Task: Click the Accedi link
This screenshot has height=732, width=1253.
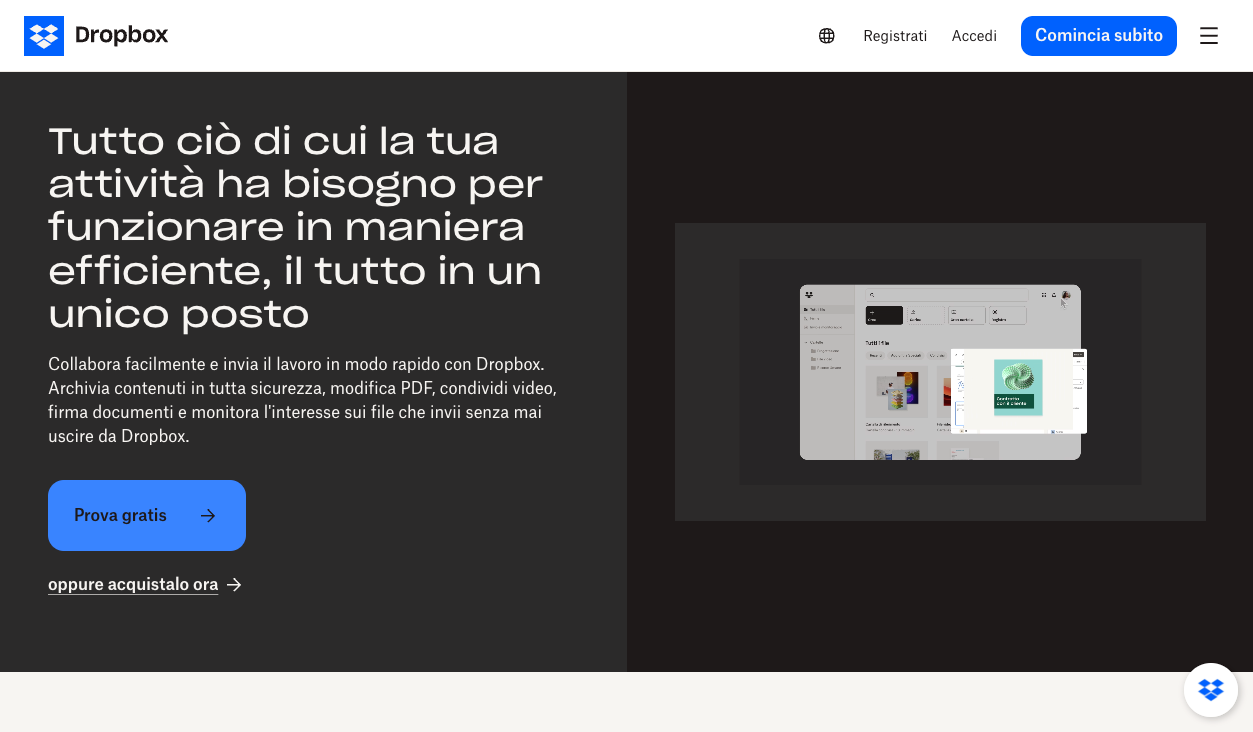Action: point(974,36)
